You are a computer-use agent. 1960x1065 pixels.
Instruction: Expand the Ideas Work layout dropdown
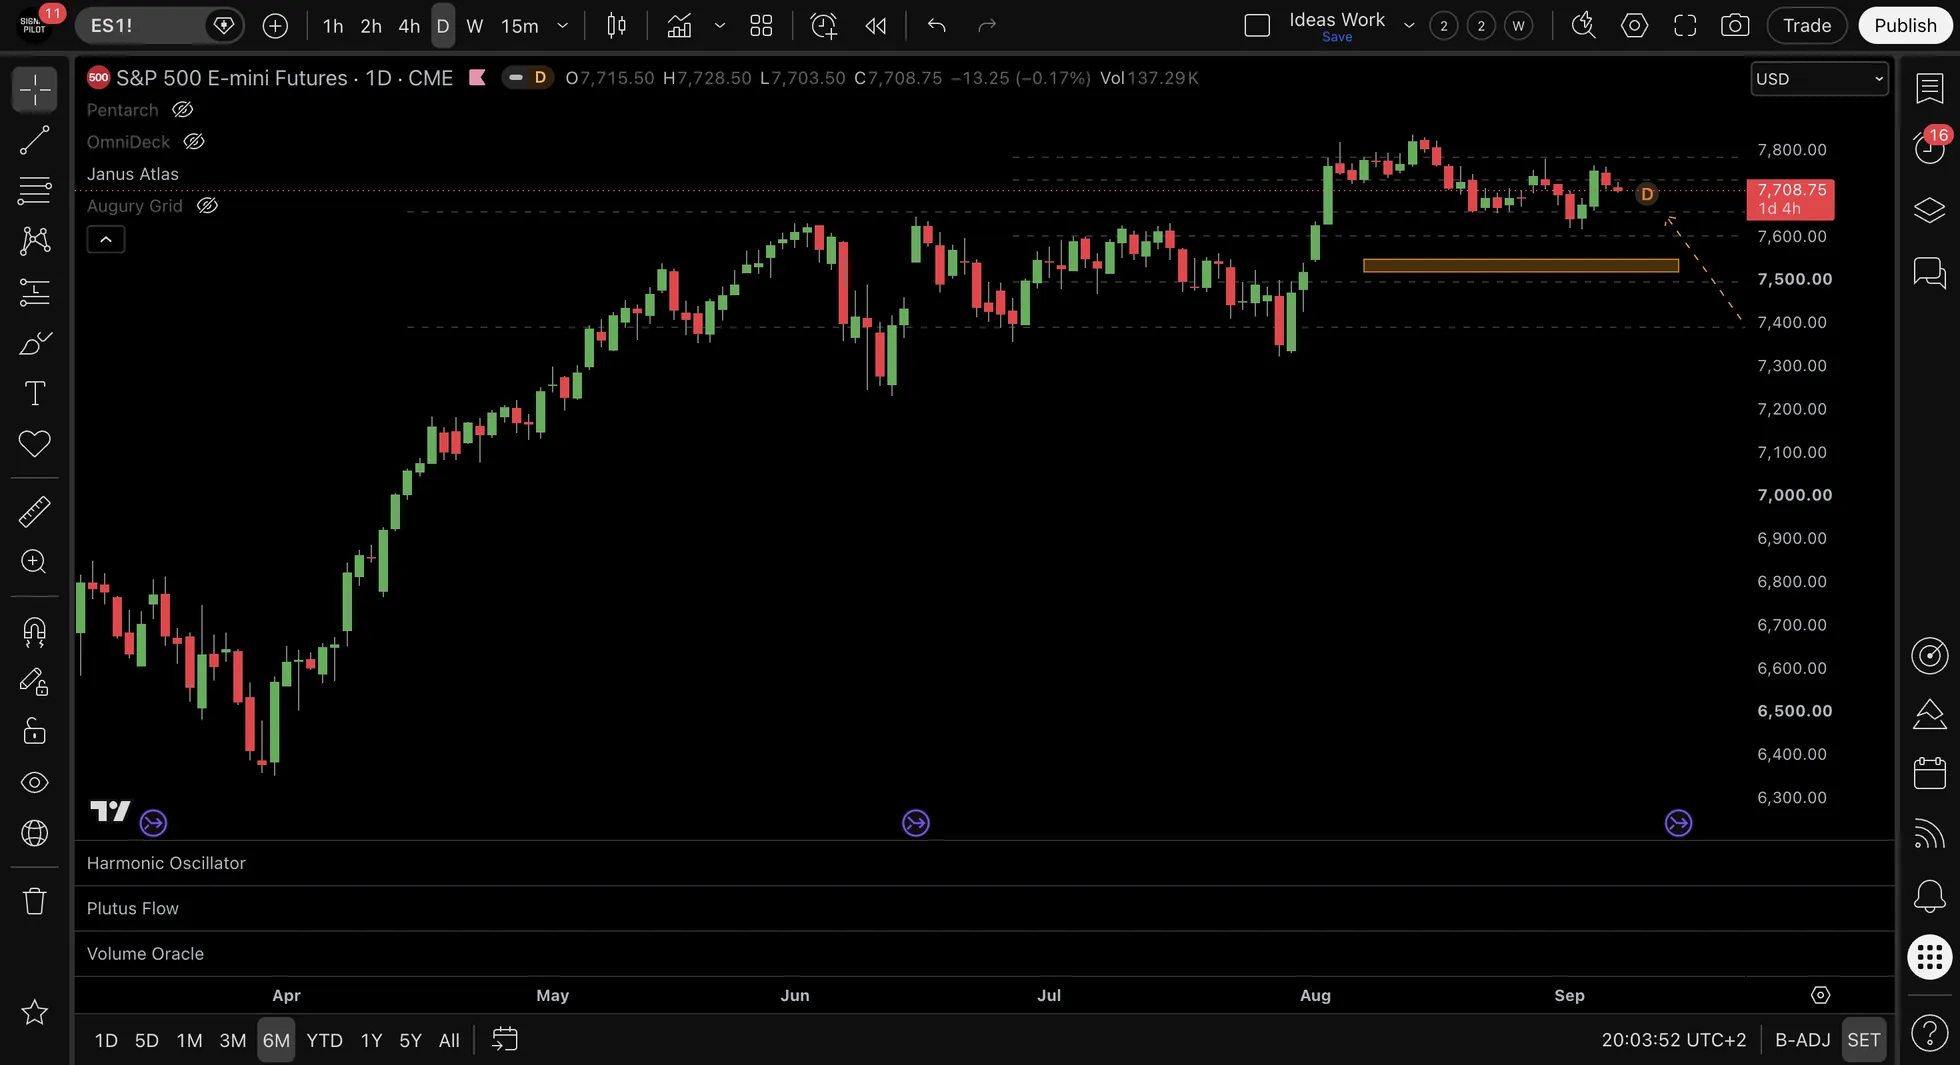[1409, 26]
